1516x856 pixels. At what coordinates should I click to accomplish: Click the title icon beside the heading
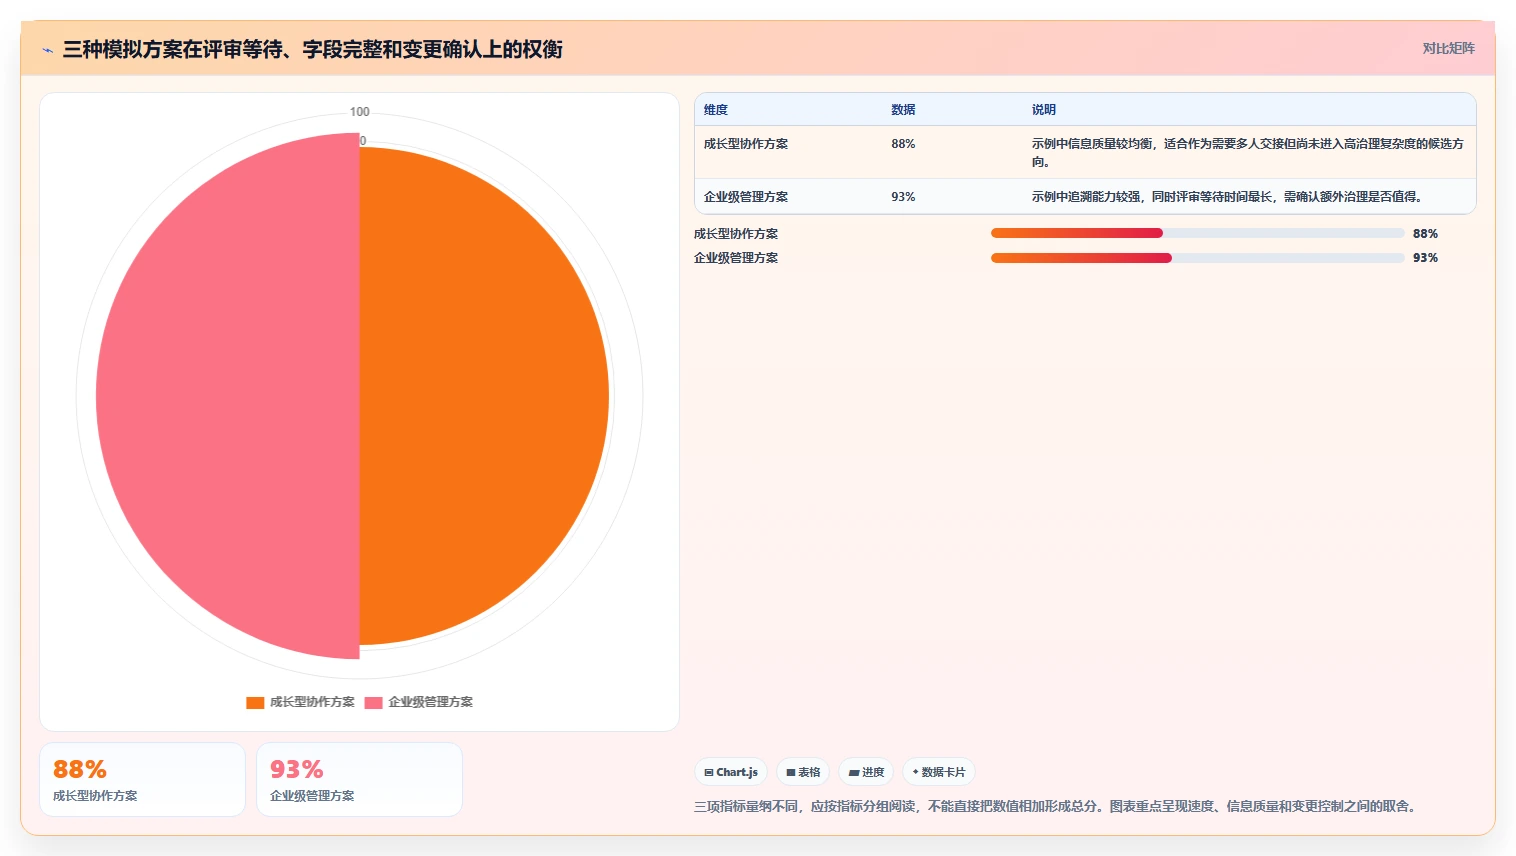pyautogui.click(x=47, y=50)
